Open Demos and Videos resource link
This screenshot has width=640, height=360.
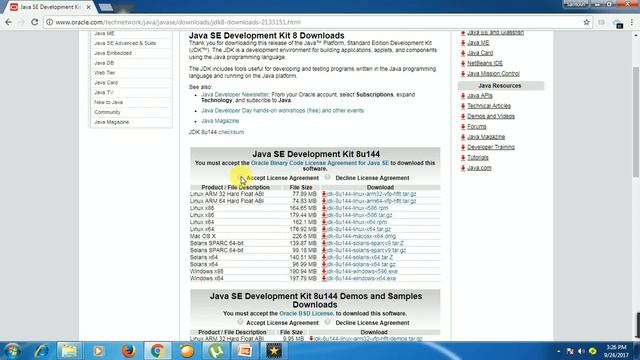491,116
